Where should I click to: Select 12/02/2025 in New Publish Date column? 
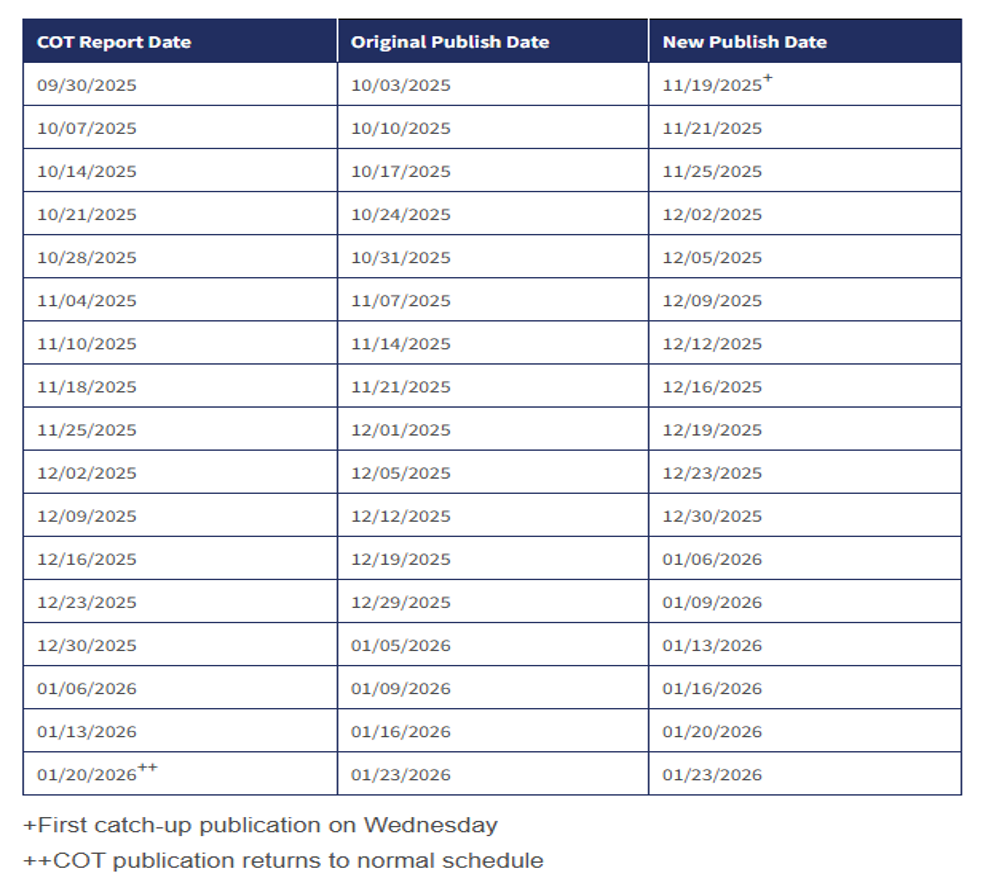712,214
